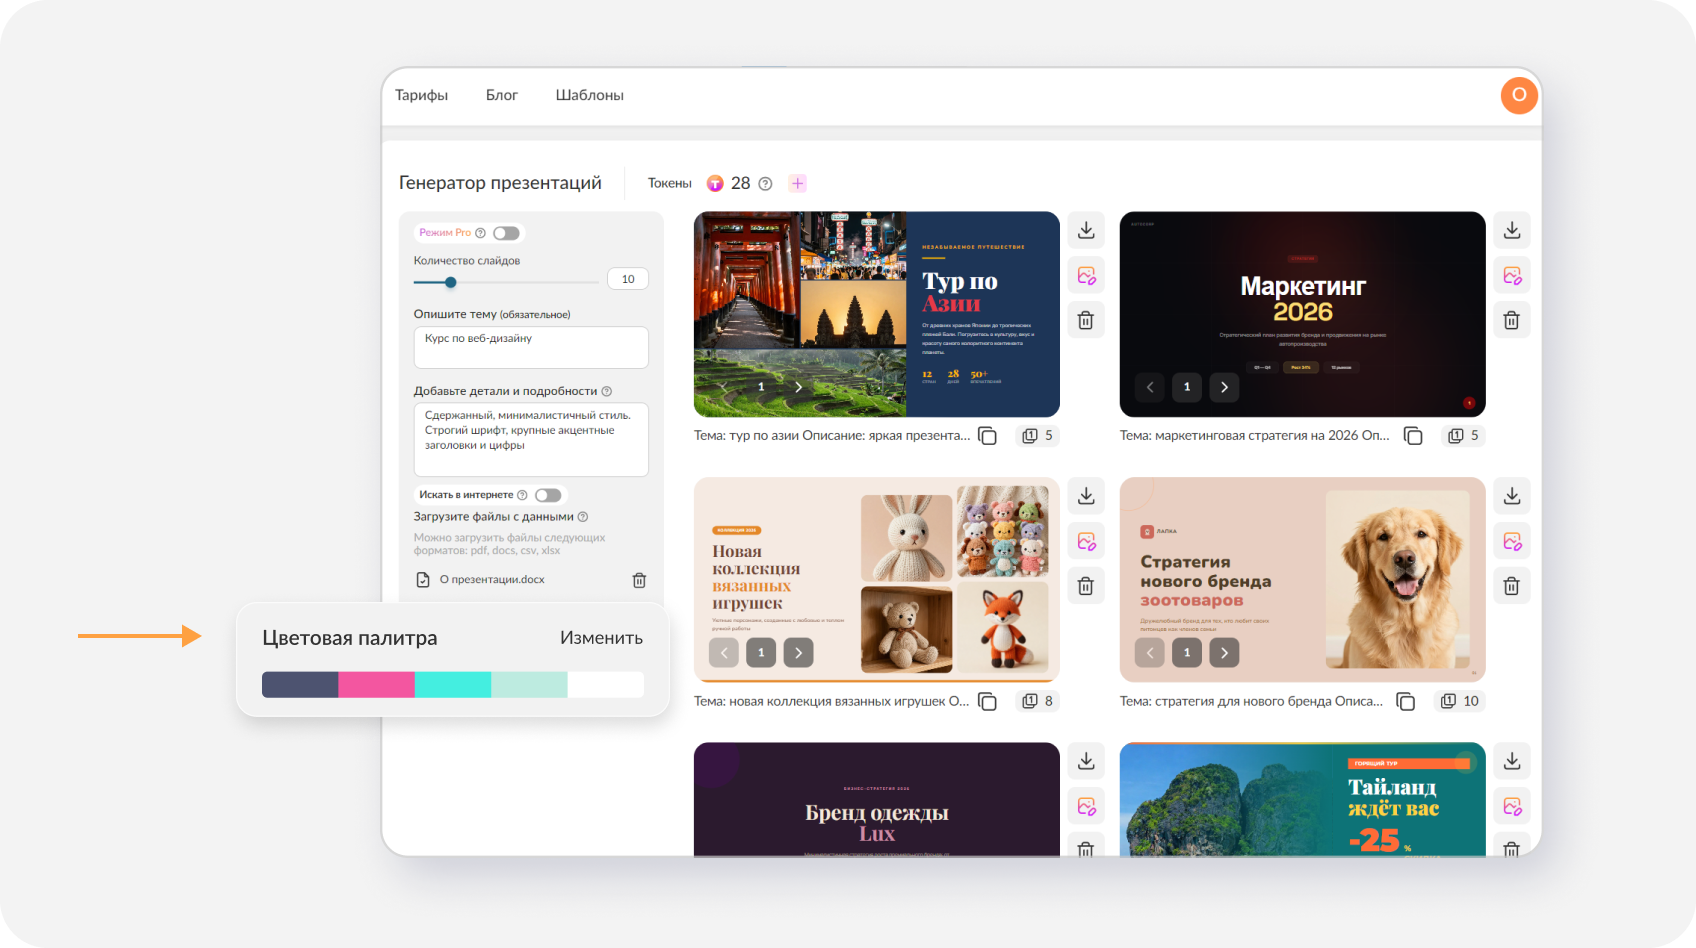Open the Тарифы menu item
This screenshot has width=1696, height=948.
[421, 95]
